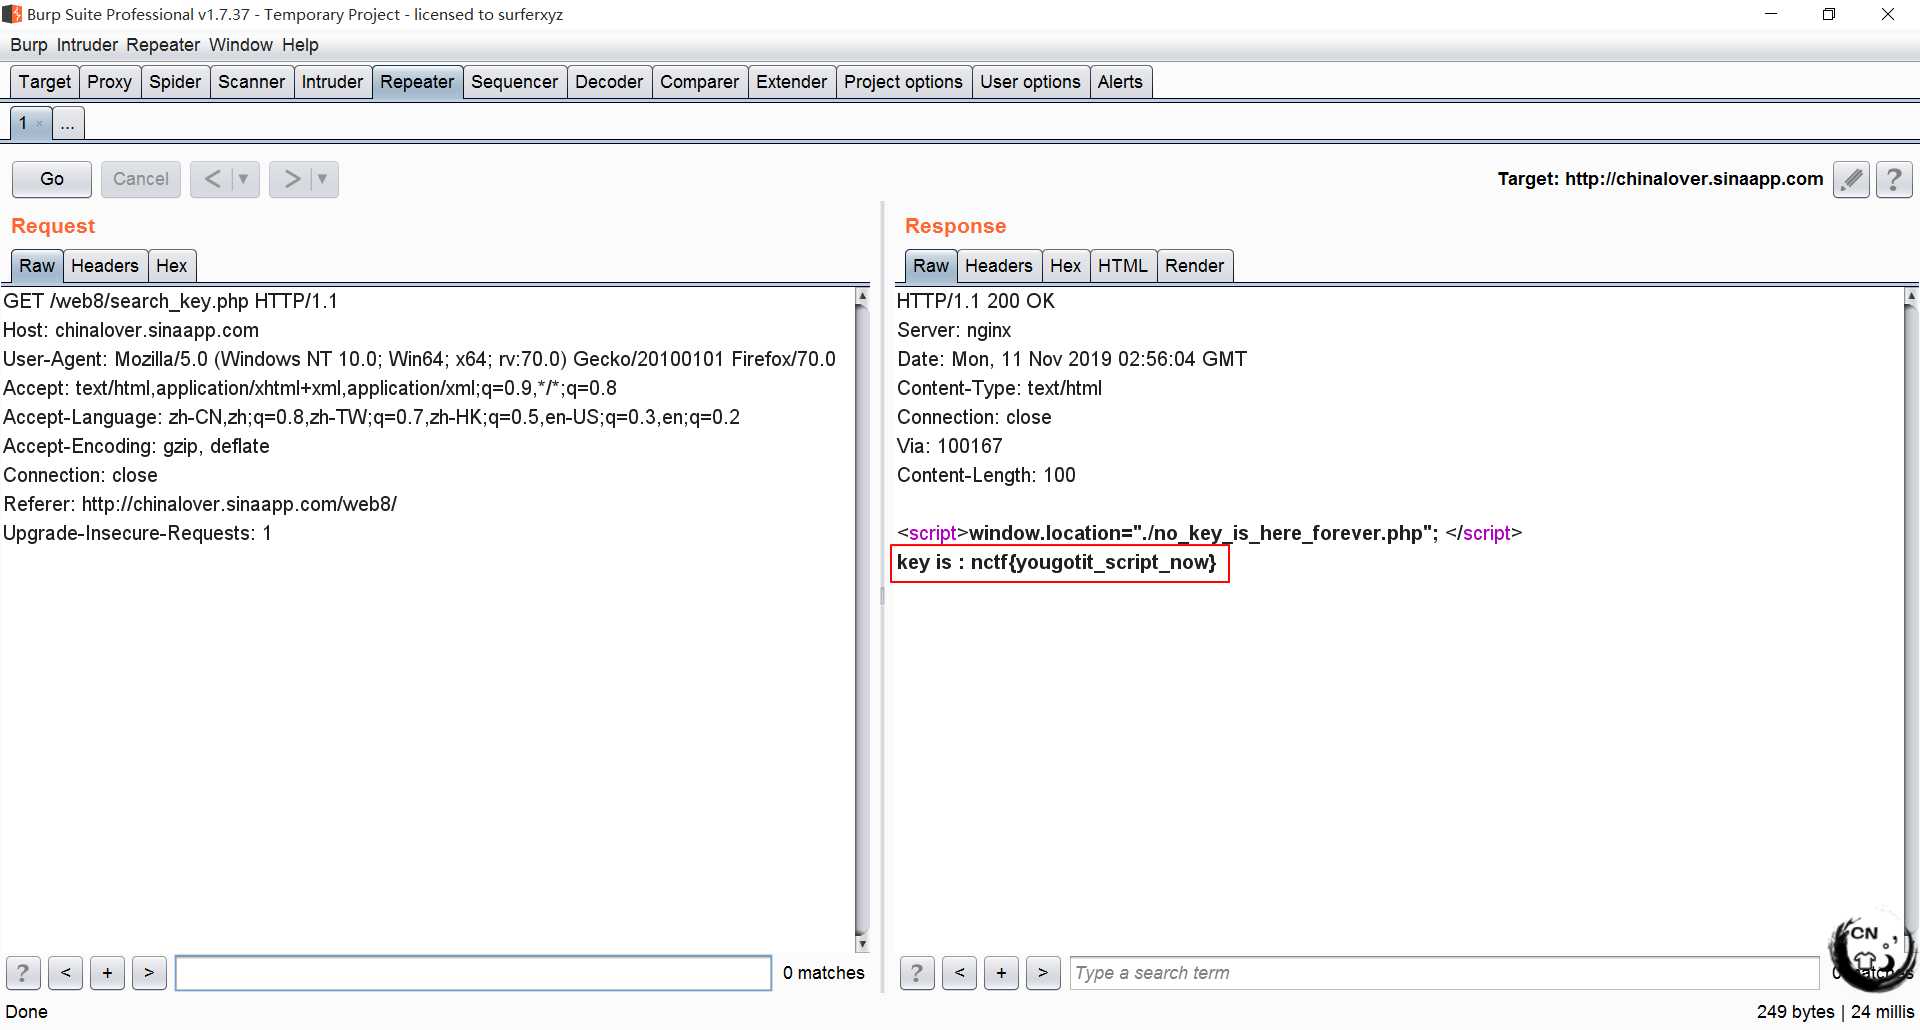
Task: Navigate forward in request history
Action: tap(291, 179)
